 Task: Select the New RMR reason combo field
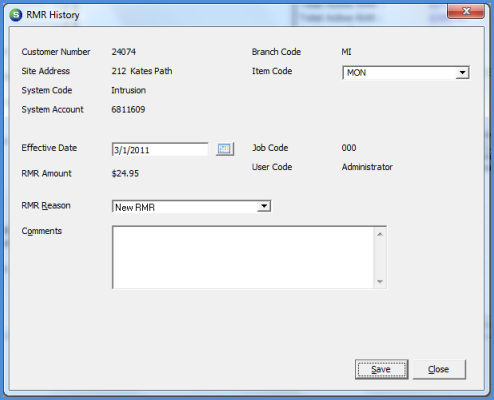(x=191, y=207)
